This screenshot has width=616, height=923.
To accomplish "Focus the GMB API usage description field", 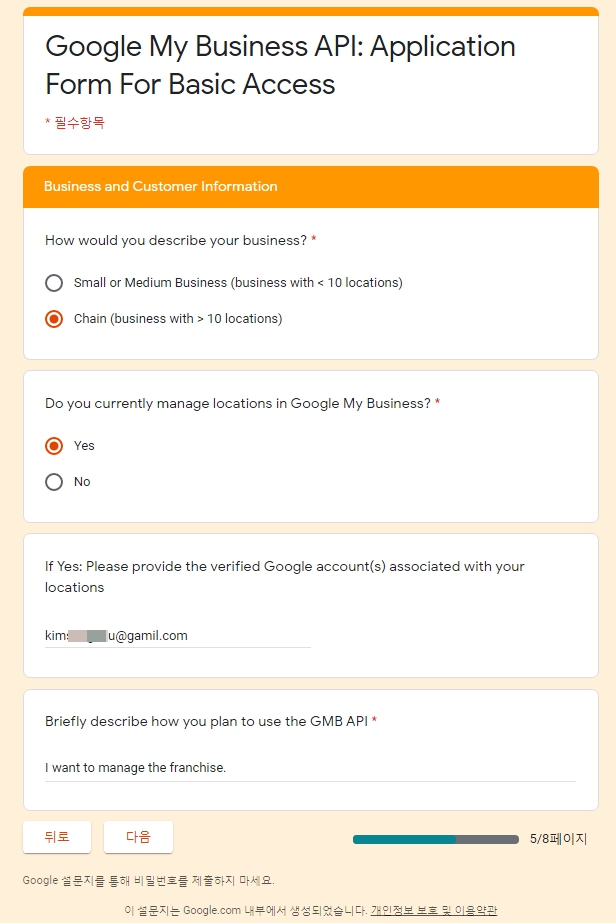I will click(x=310, y=768).
